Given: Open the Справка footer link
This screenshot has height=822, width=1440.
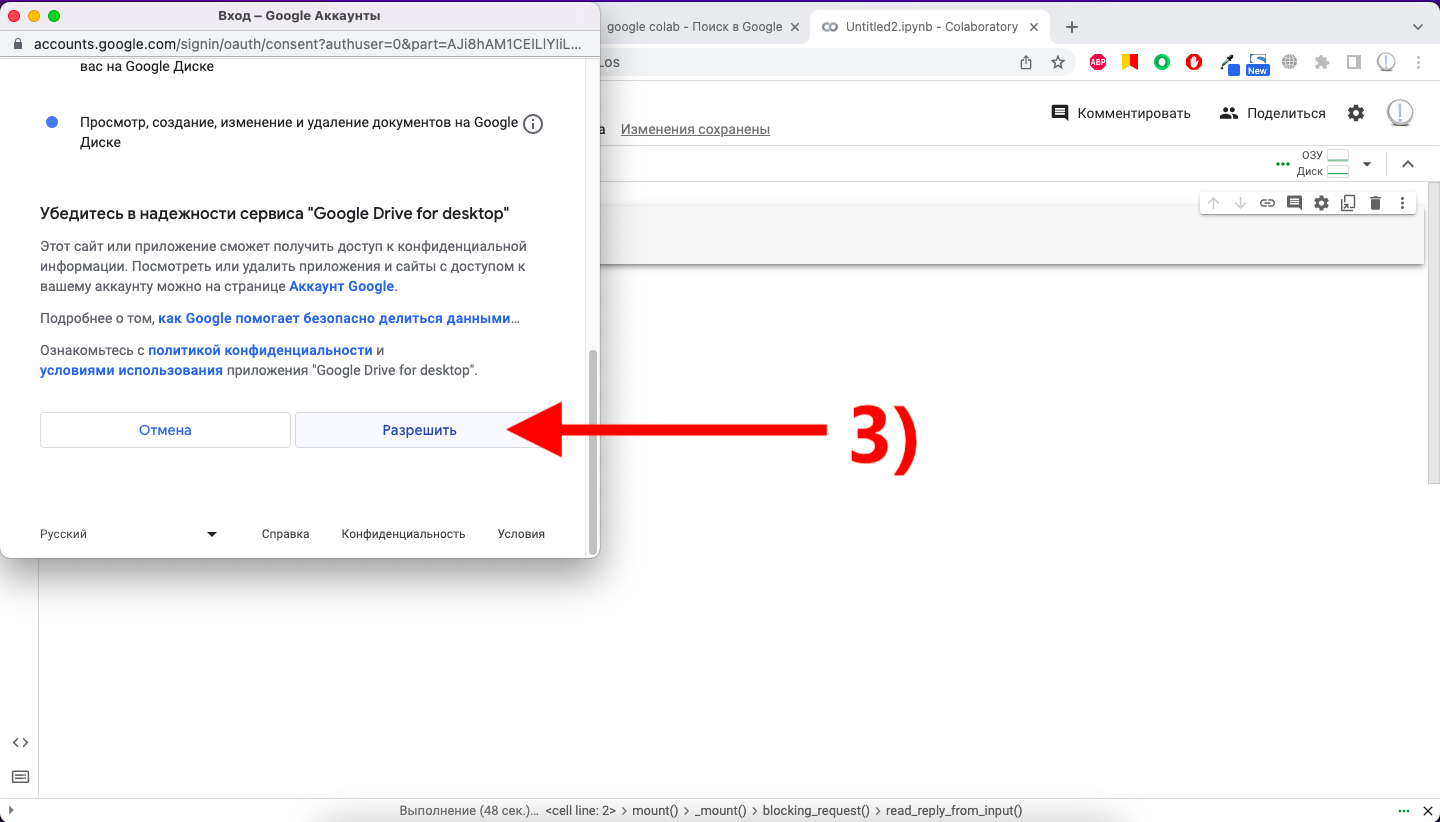Looking at the screenshot, I should point(285,534).
